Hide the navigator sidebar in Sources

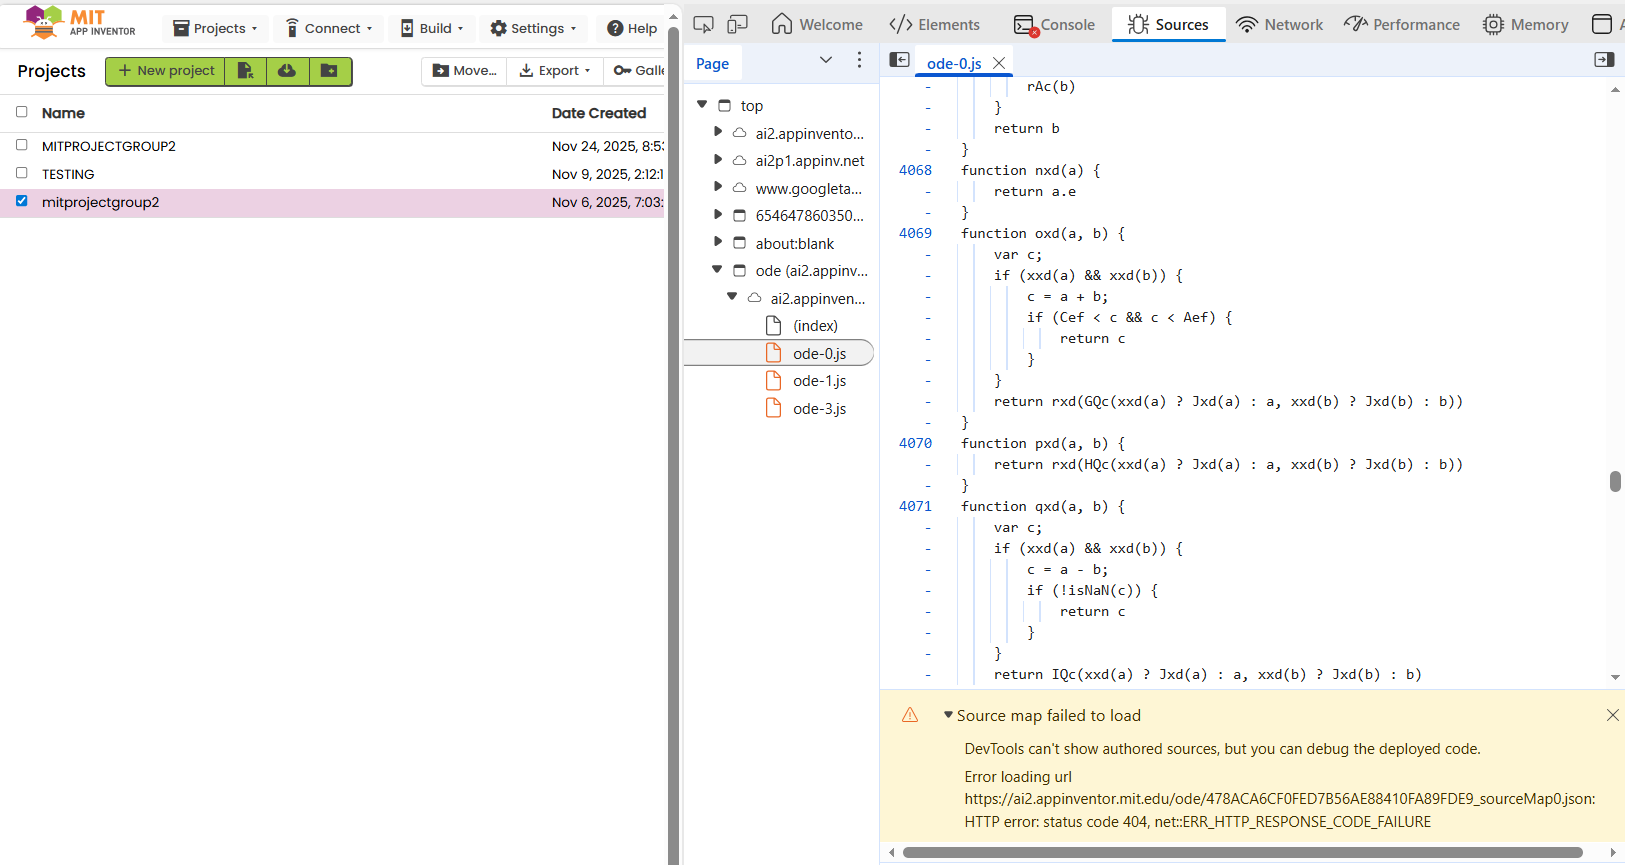899,60
